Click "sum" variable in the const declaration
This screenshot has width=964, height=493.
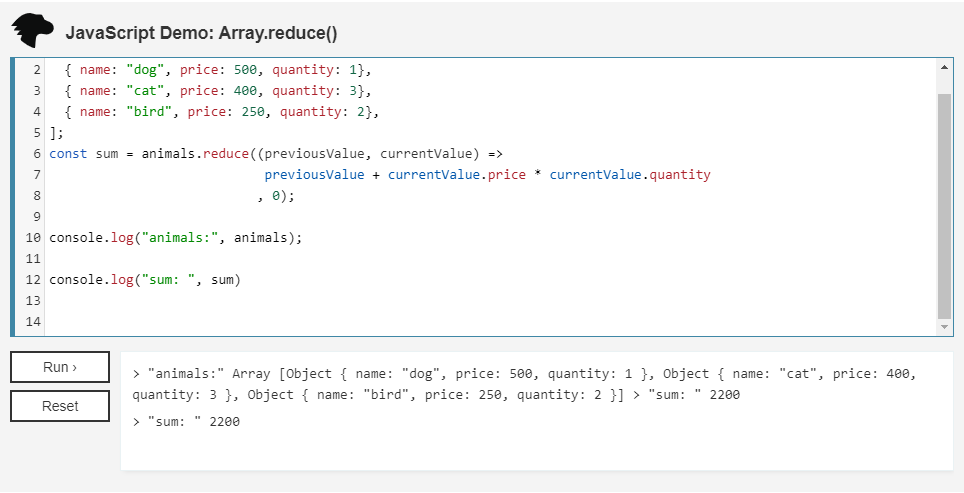click(x=107, y=154)
